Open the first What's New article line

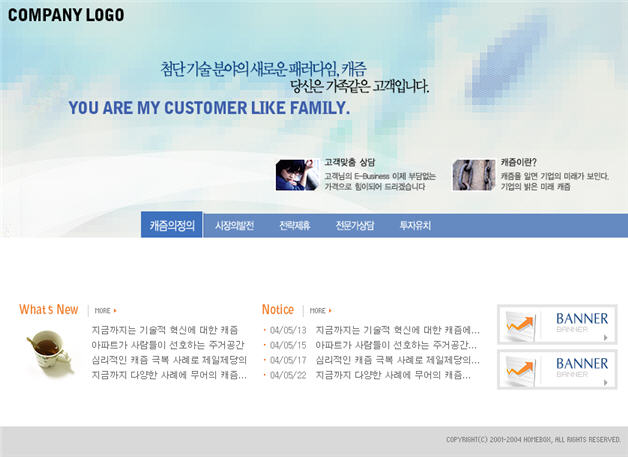pos(165,330)
